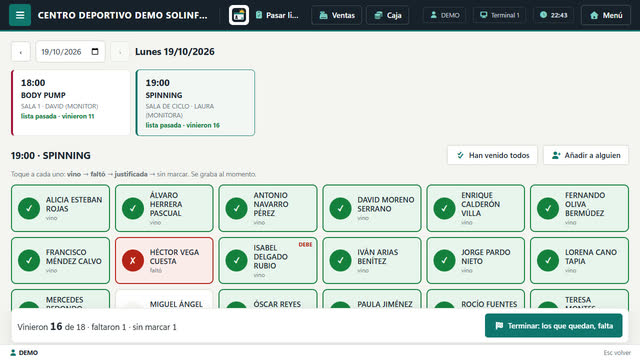Select Terminal 1 in header
The image size is (640, 360).
pyautogui.click(x=500, y=15)
